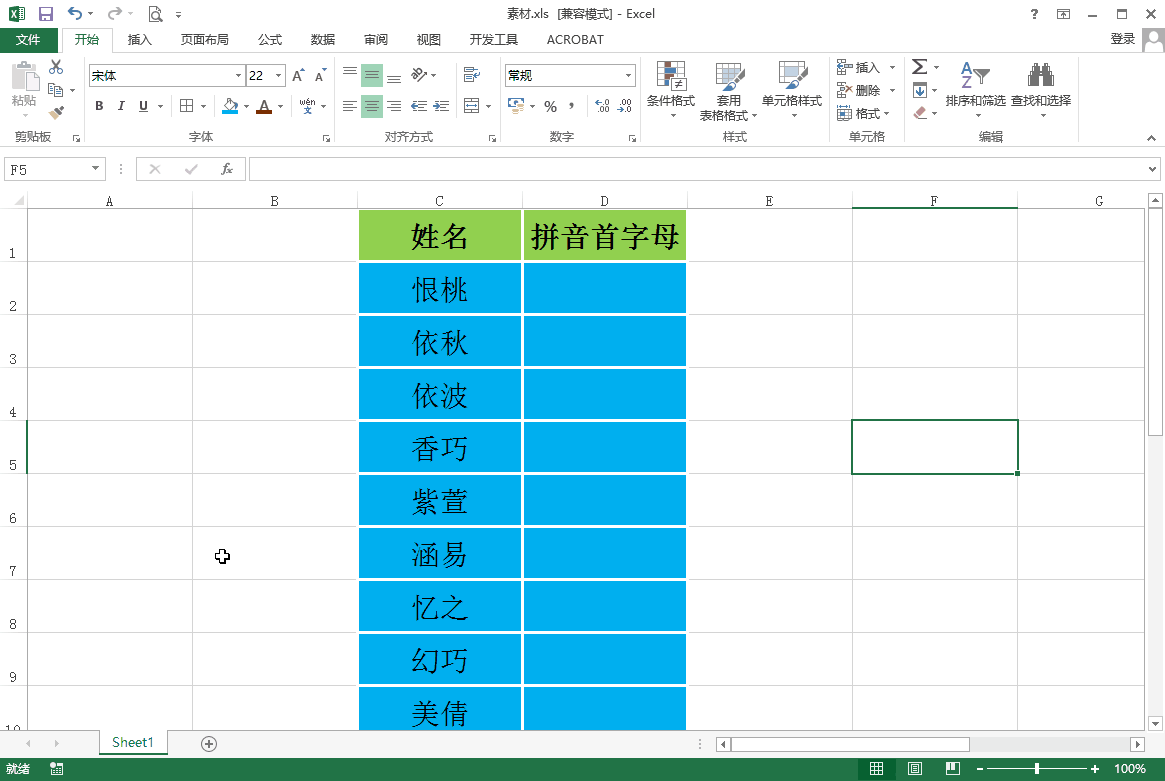Decrease the indent

[x=420, y=106]
